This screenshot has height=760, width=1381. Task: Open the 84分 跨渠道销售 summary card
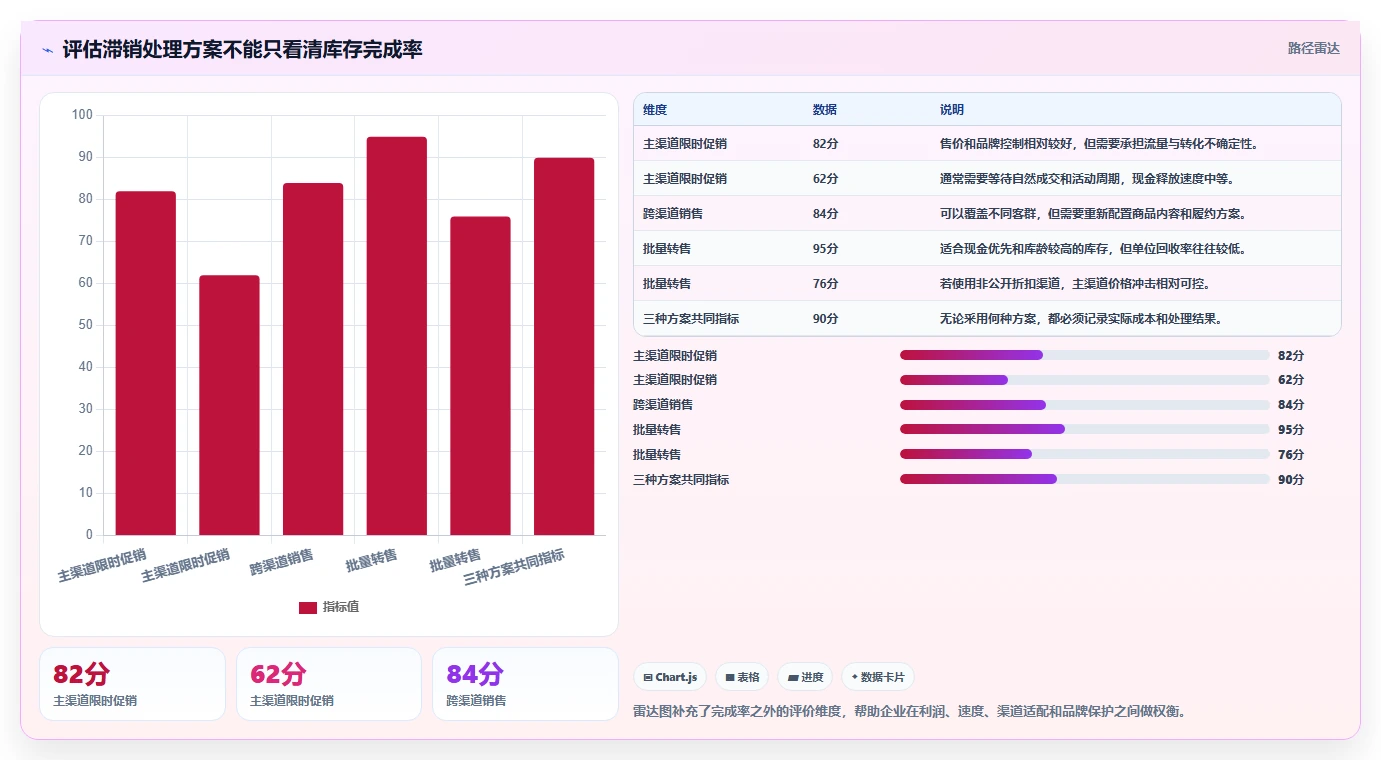[x=525, y=684]
